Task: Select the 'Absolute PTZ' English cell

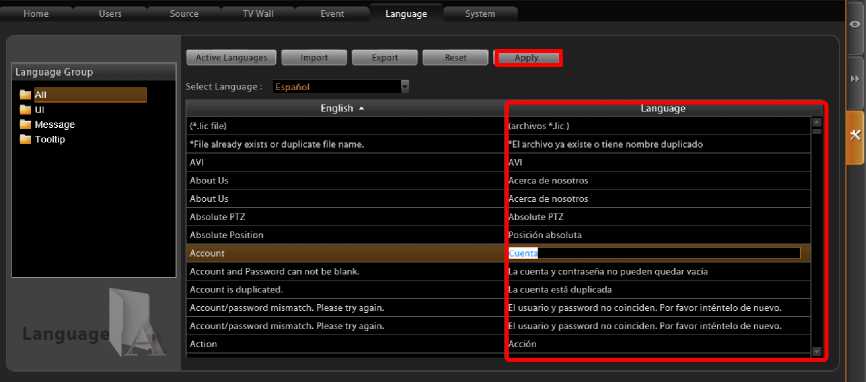Action: click(x=345, y=217)
